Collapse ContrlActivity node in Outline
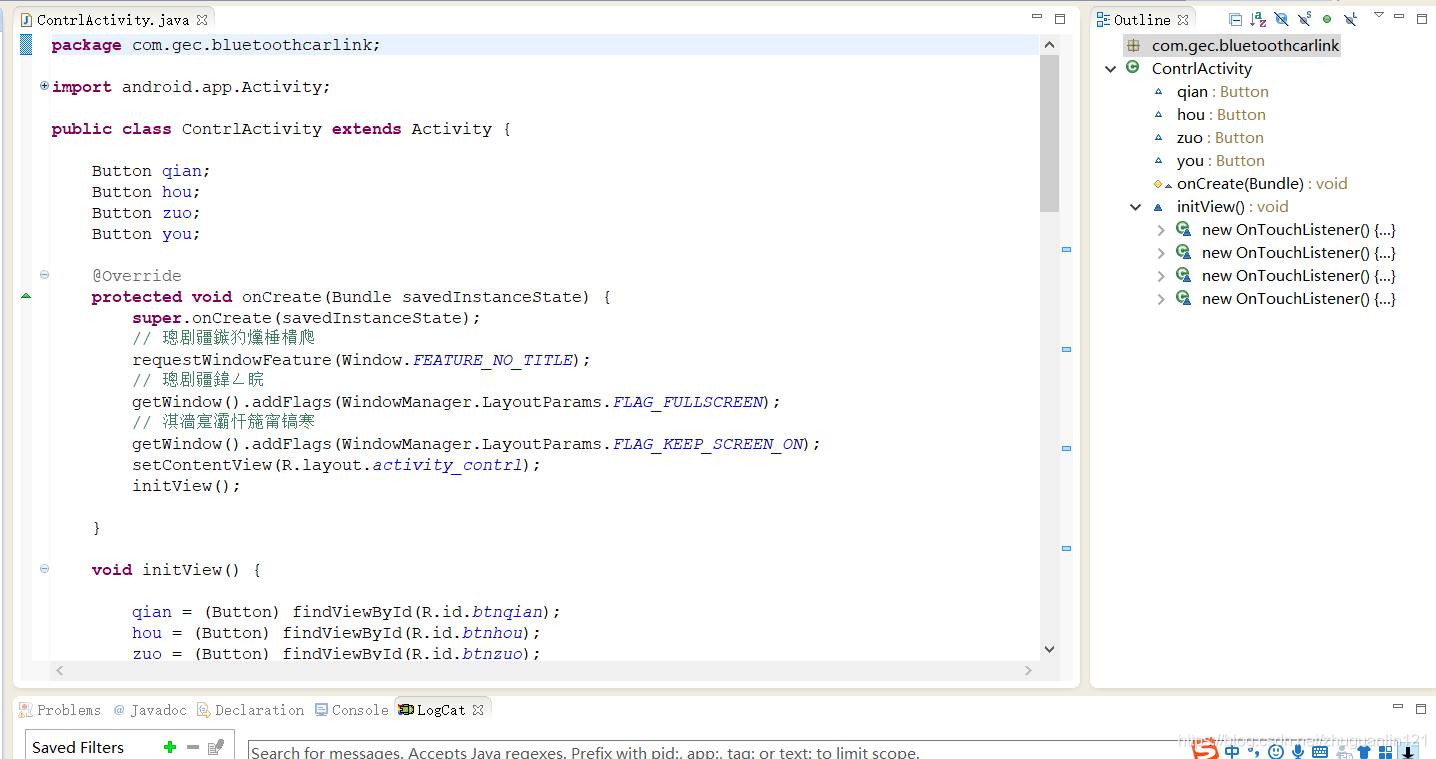 pyautogui.click(x=1110, y=69)
